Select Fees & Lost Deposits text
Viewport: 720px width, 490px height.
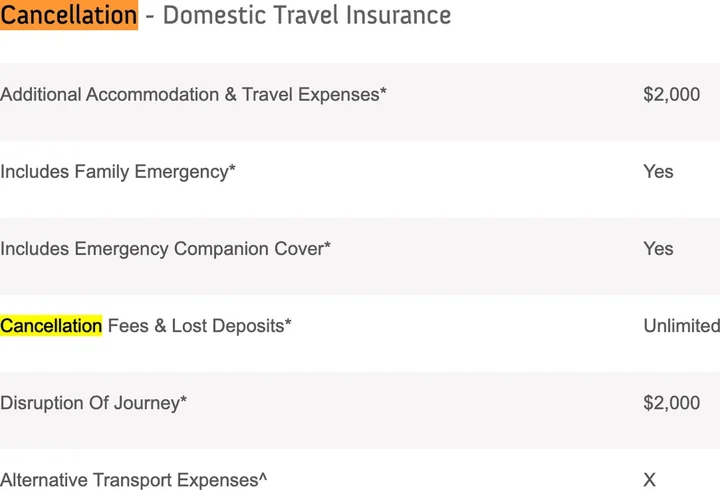pos(195,326)
